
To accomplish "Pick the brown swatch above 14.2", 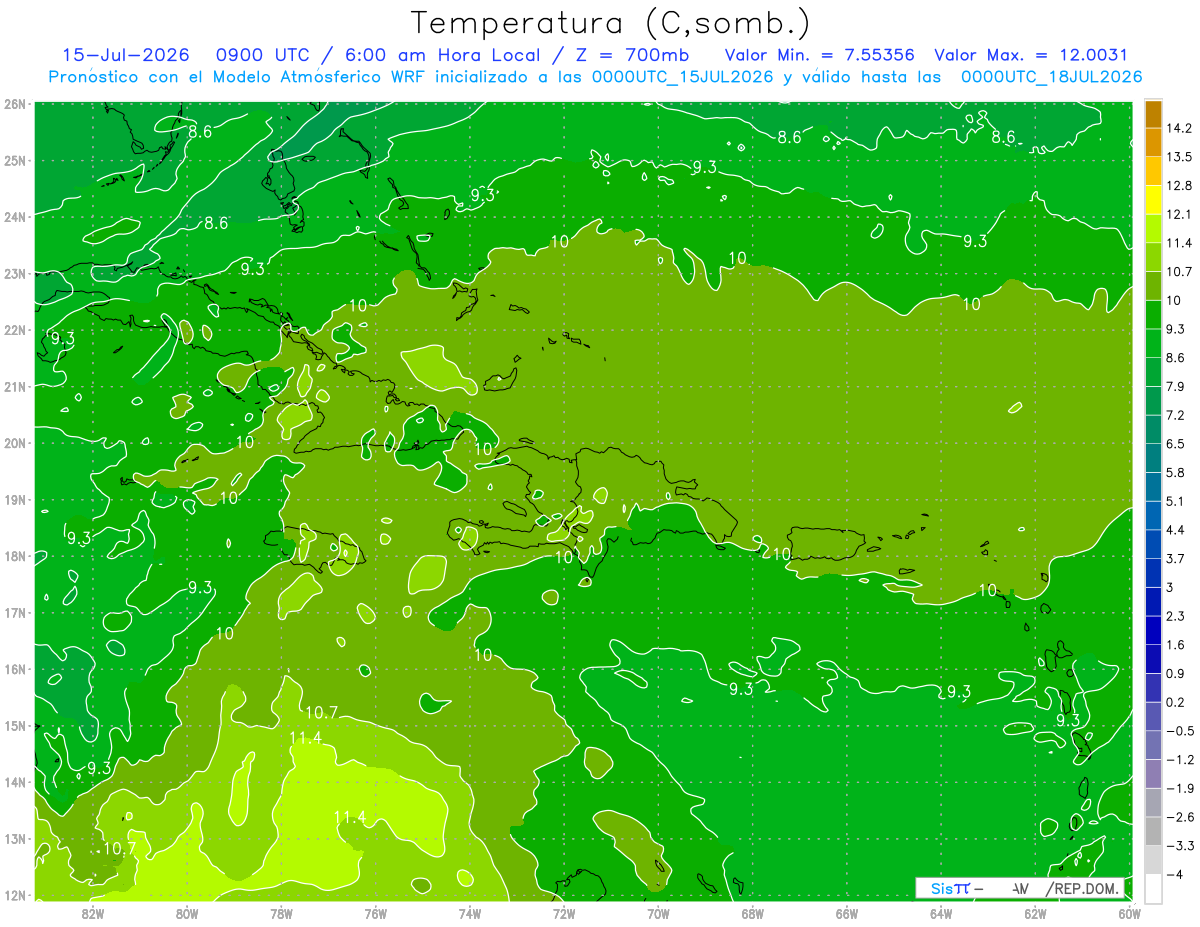I will 1153,114.
